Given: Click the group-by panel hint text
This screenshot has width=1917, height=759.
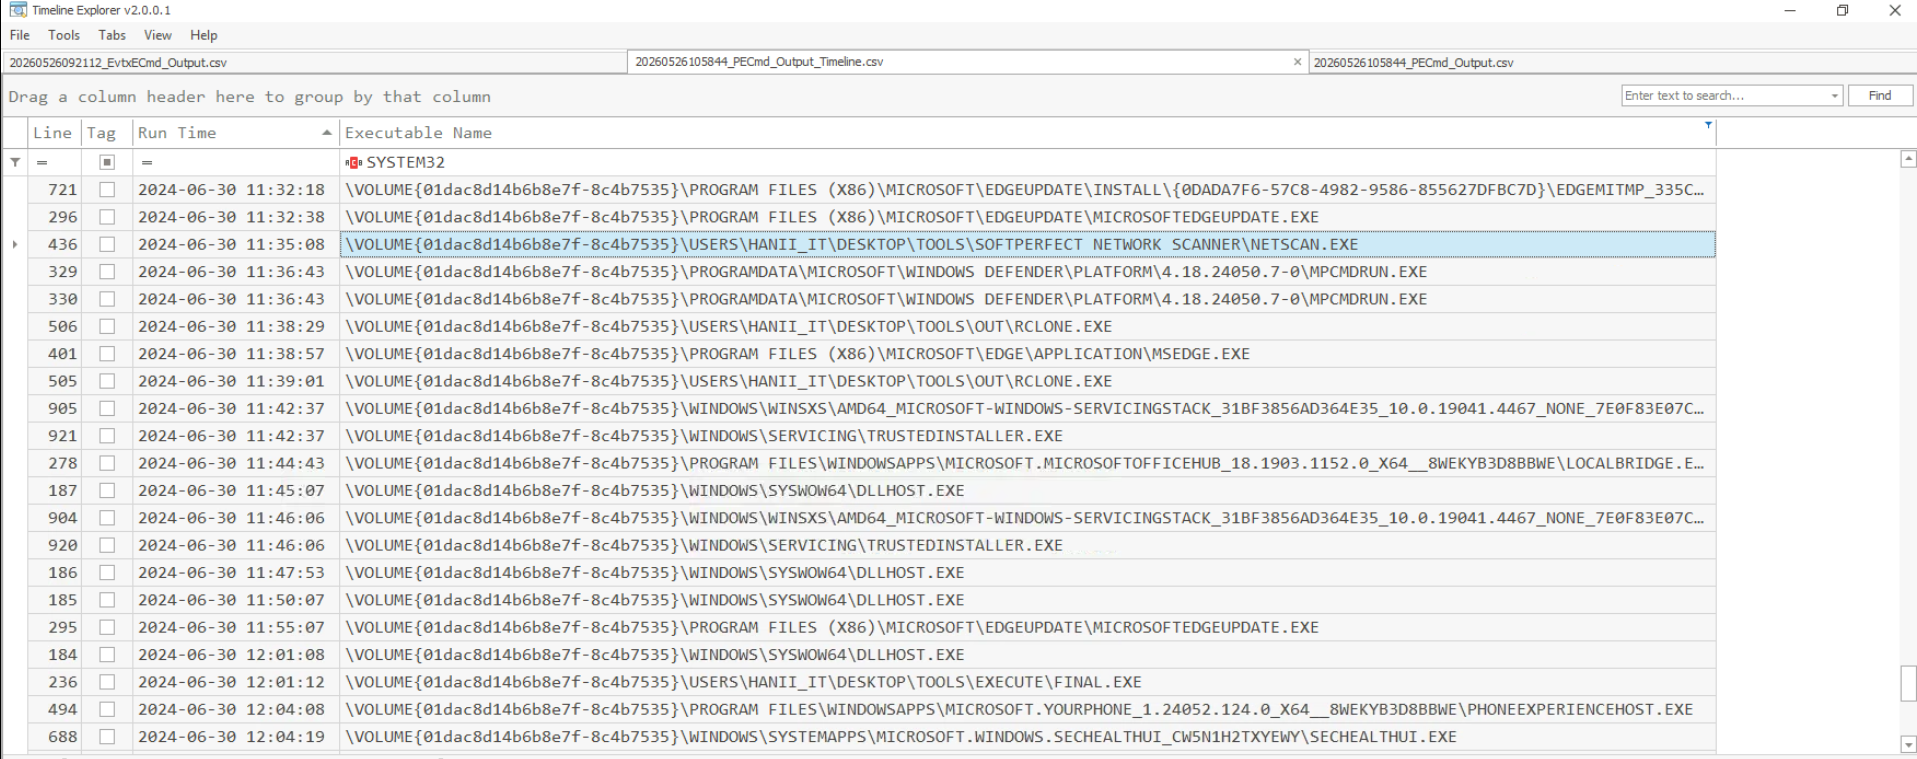Looking at the screenshot, I should point(249,97).
